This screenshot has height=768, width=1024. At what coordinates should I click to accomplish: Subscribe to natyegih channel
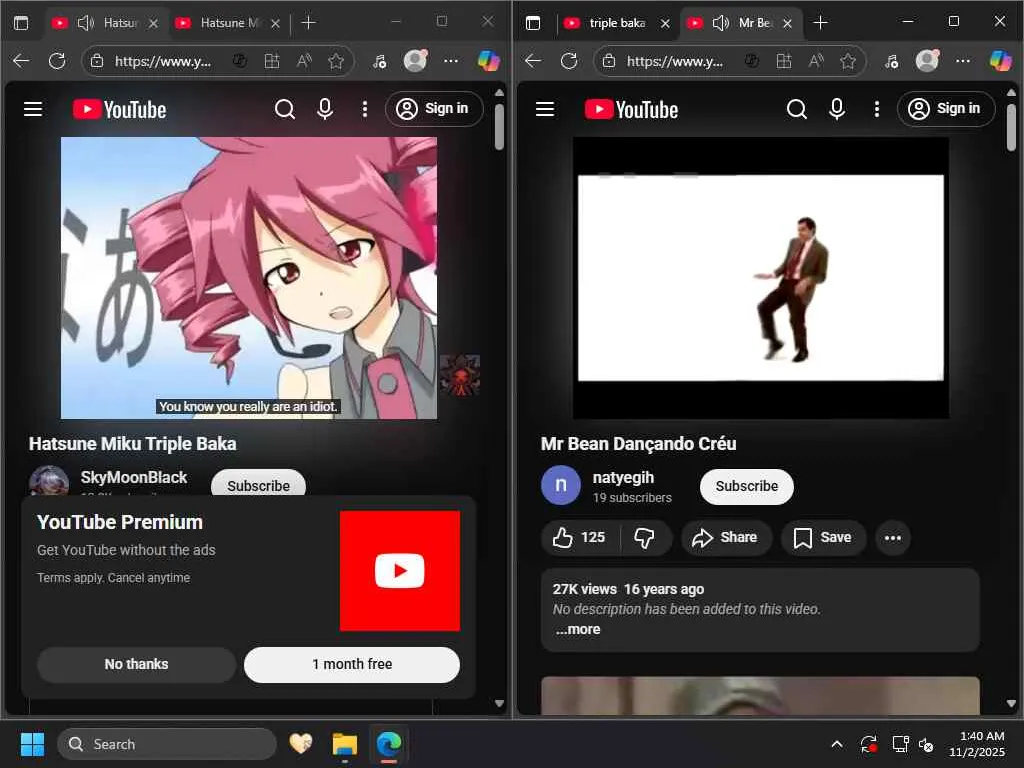(x=746, y=486)
